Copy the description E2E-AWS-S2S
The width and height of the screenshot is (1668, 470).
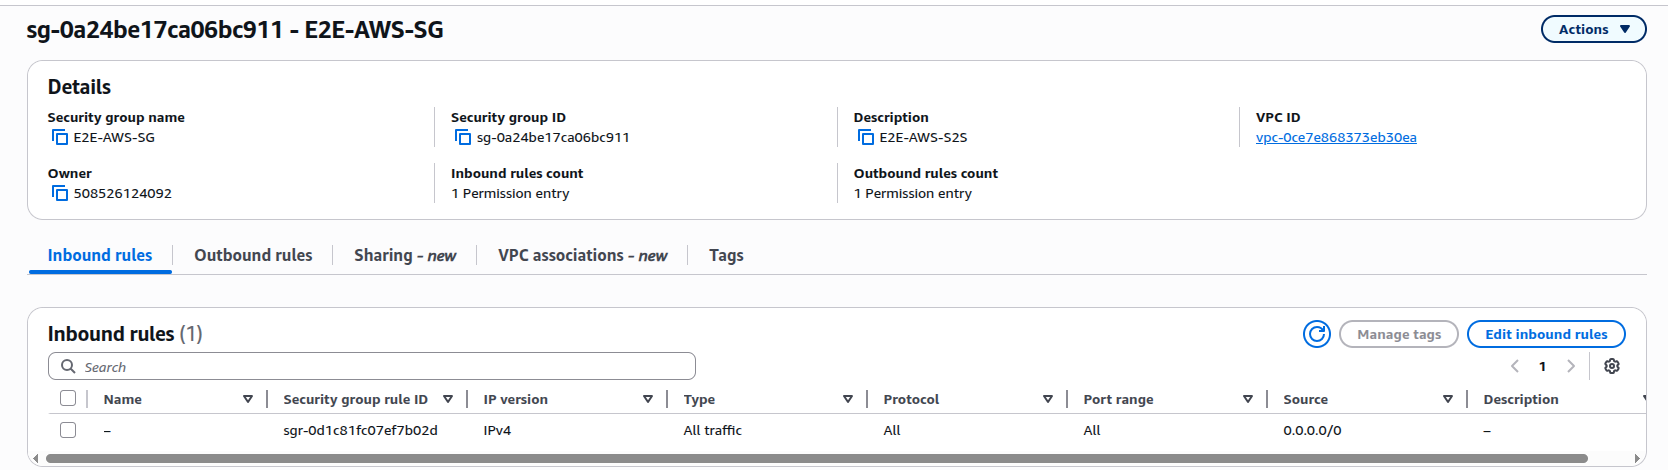pyautogui.click(x=866, y=138)
